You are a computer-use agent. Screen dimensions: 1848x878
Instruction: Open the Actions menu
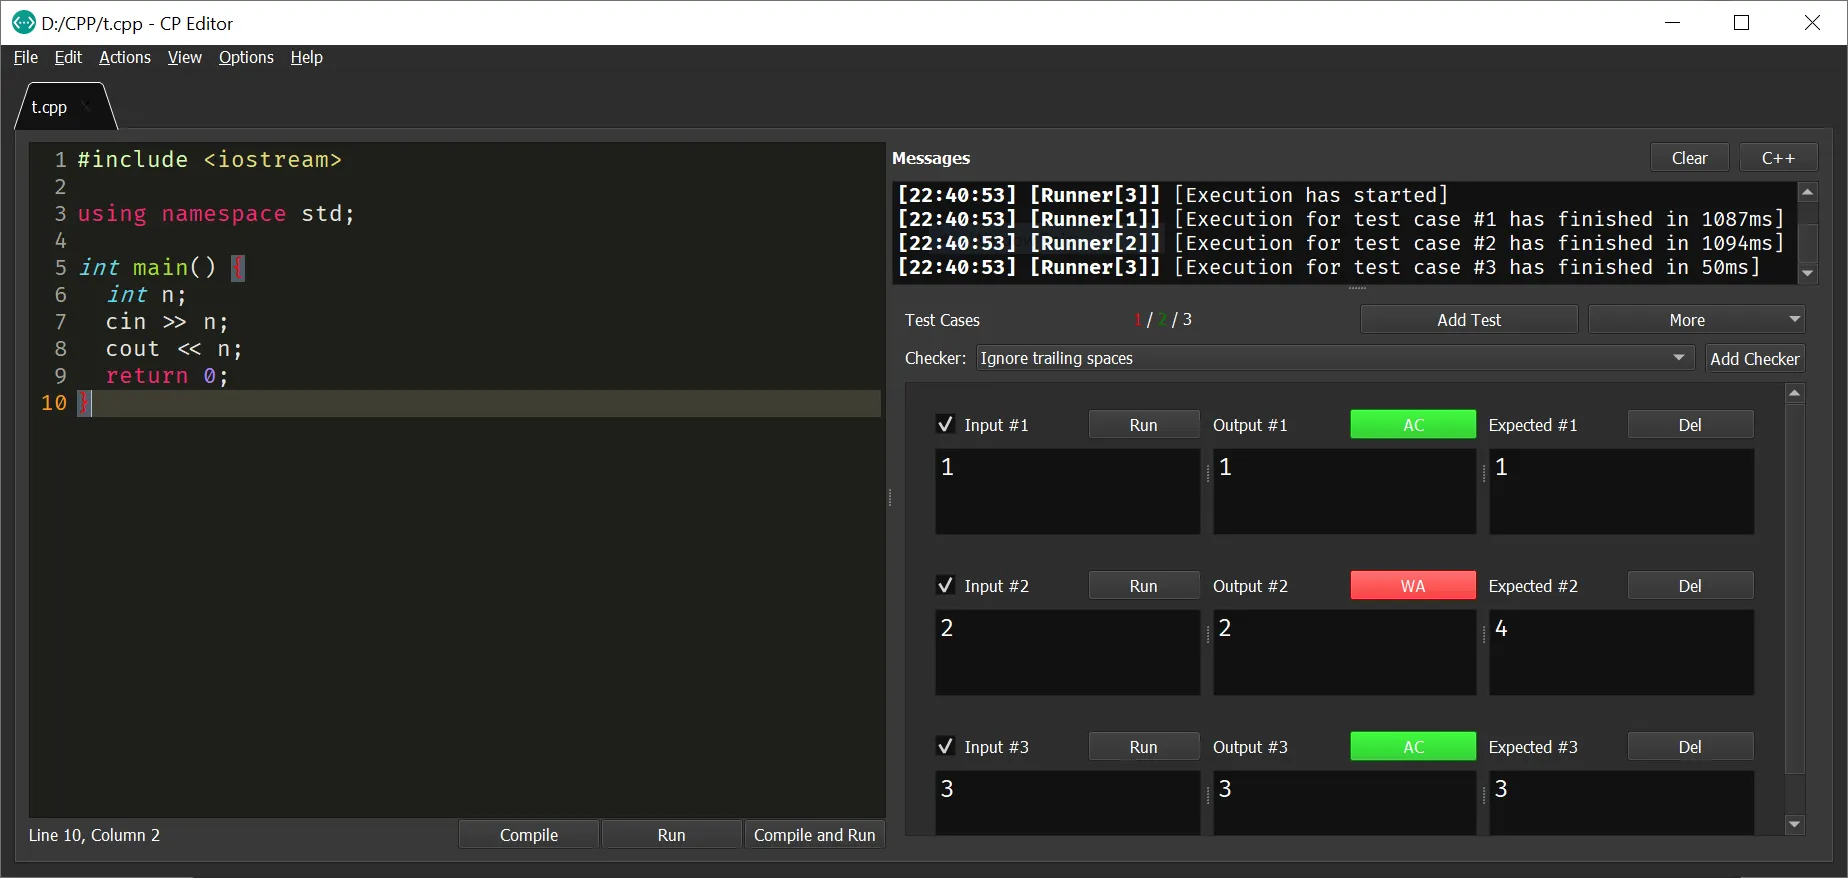coord(125,57)
